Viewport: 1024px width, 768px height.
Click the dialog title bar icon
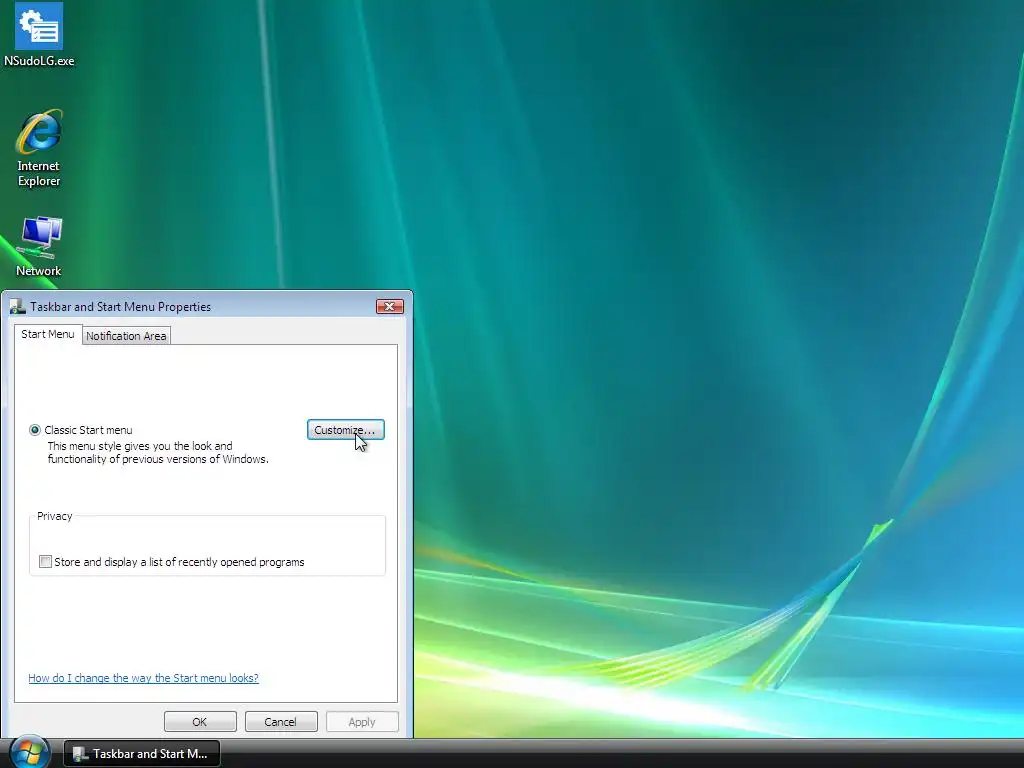coord(18,306)
